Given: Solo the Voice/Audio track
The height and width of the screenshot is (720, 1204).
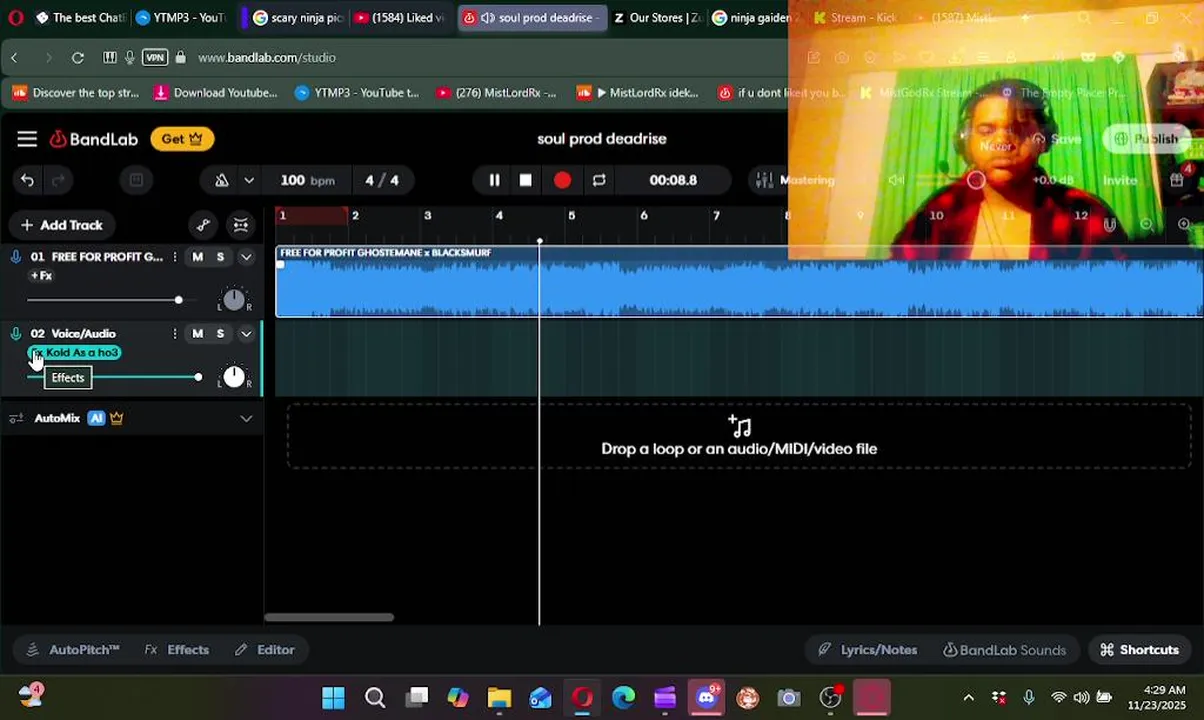Looking at the screenshot, I should (220, 334).
